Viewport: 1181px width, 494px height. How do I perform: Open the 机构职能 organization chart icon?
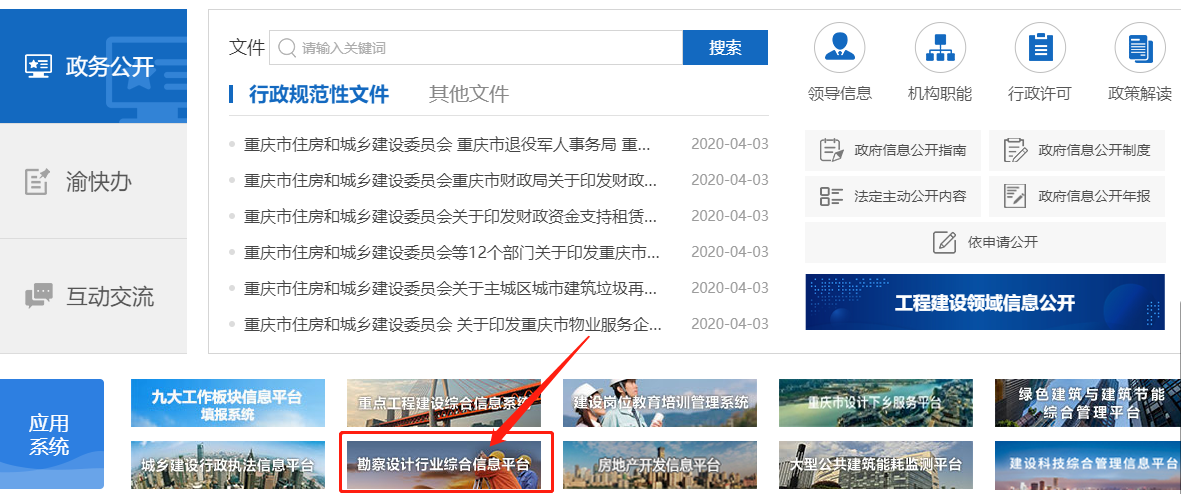point(939,48)
